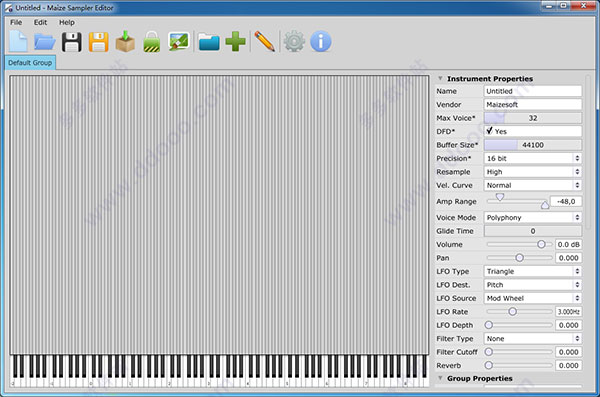
Task: Click the green plus add icon
Action: 235,41
